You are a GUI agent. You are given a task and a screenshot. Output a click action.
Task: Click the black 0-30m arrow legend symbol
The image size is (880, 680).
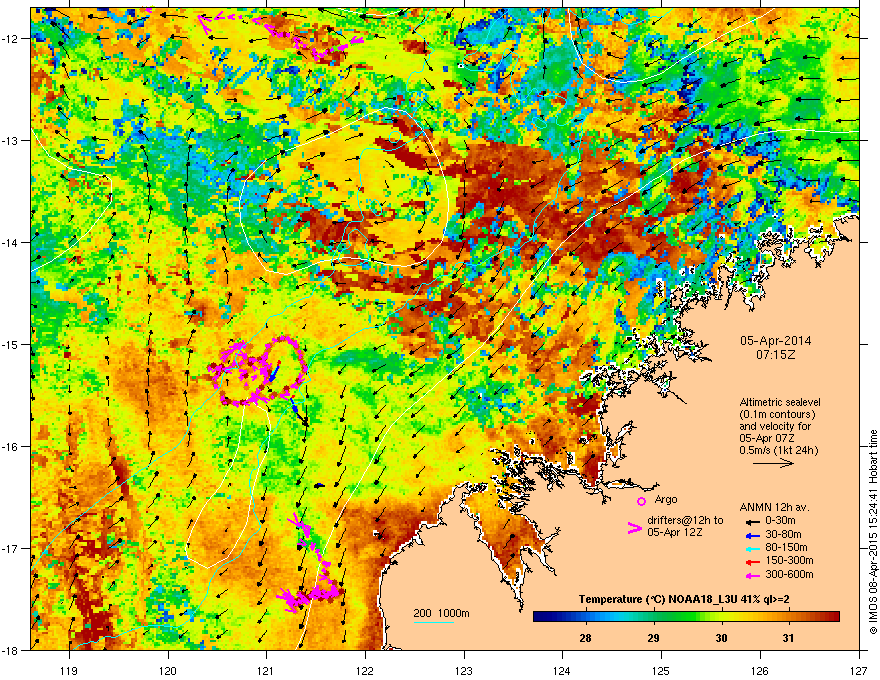(x=753, y=521)
